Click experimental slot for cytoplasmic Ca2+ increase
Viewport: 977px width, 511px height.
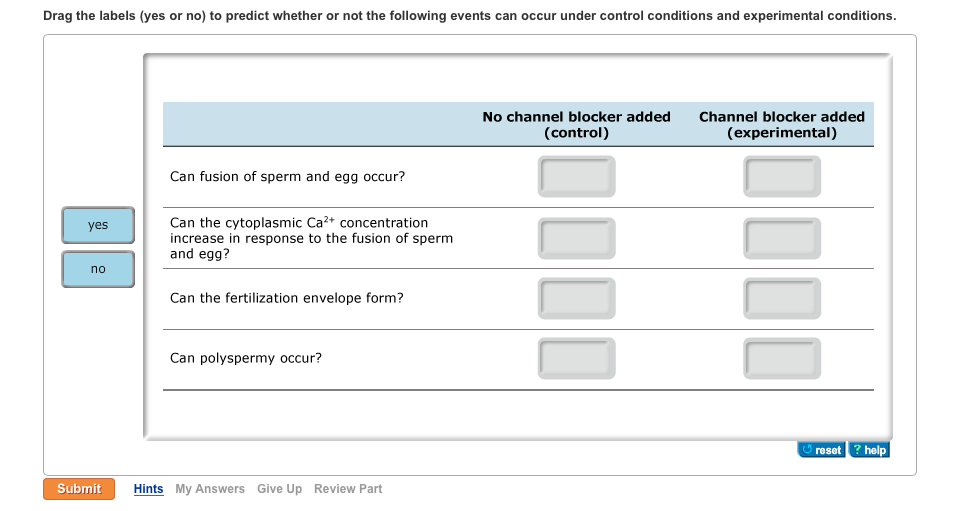(x=782, y=238)
